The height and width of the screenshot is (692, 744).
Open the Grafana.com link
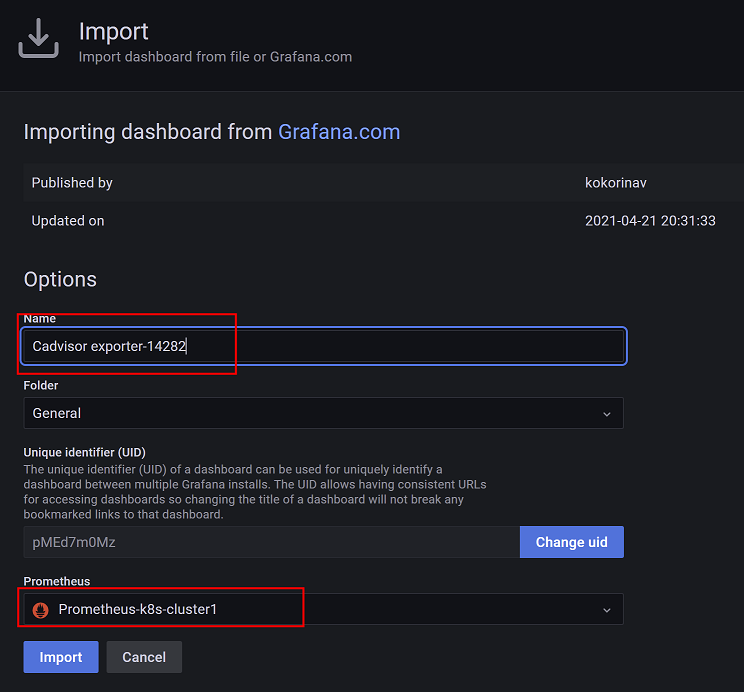tap(339, 132)
